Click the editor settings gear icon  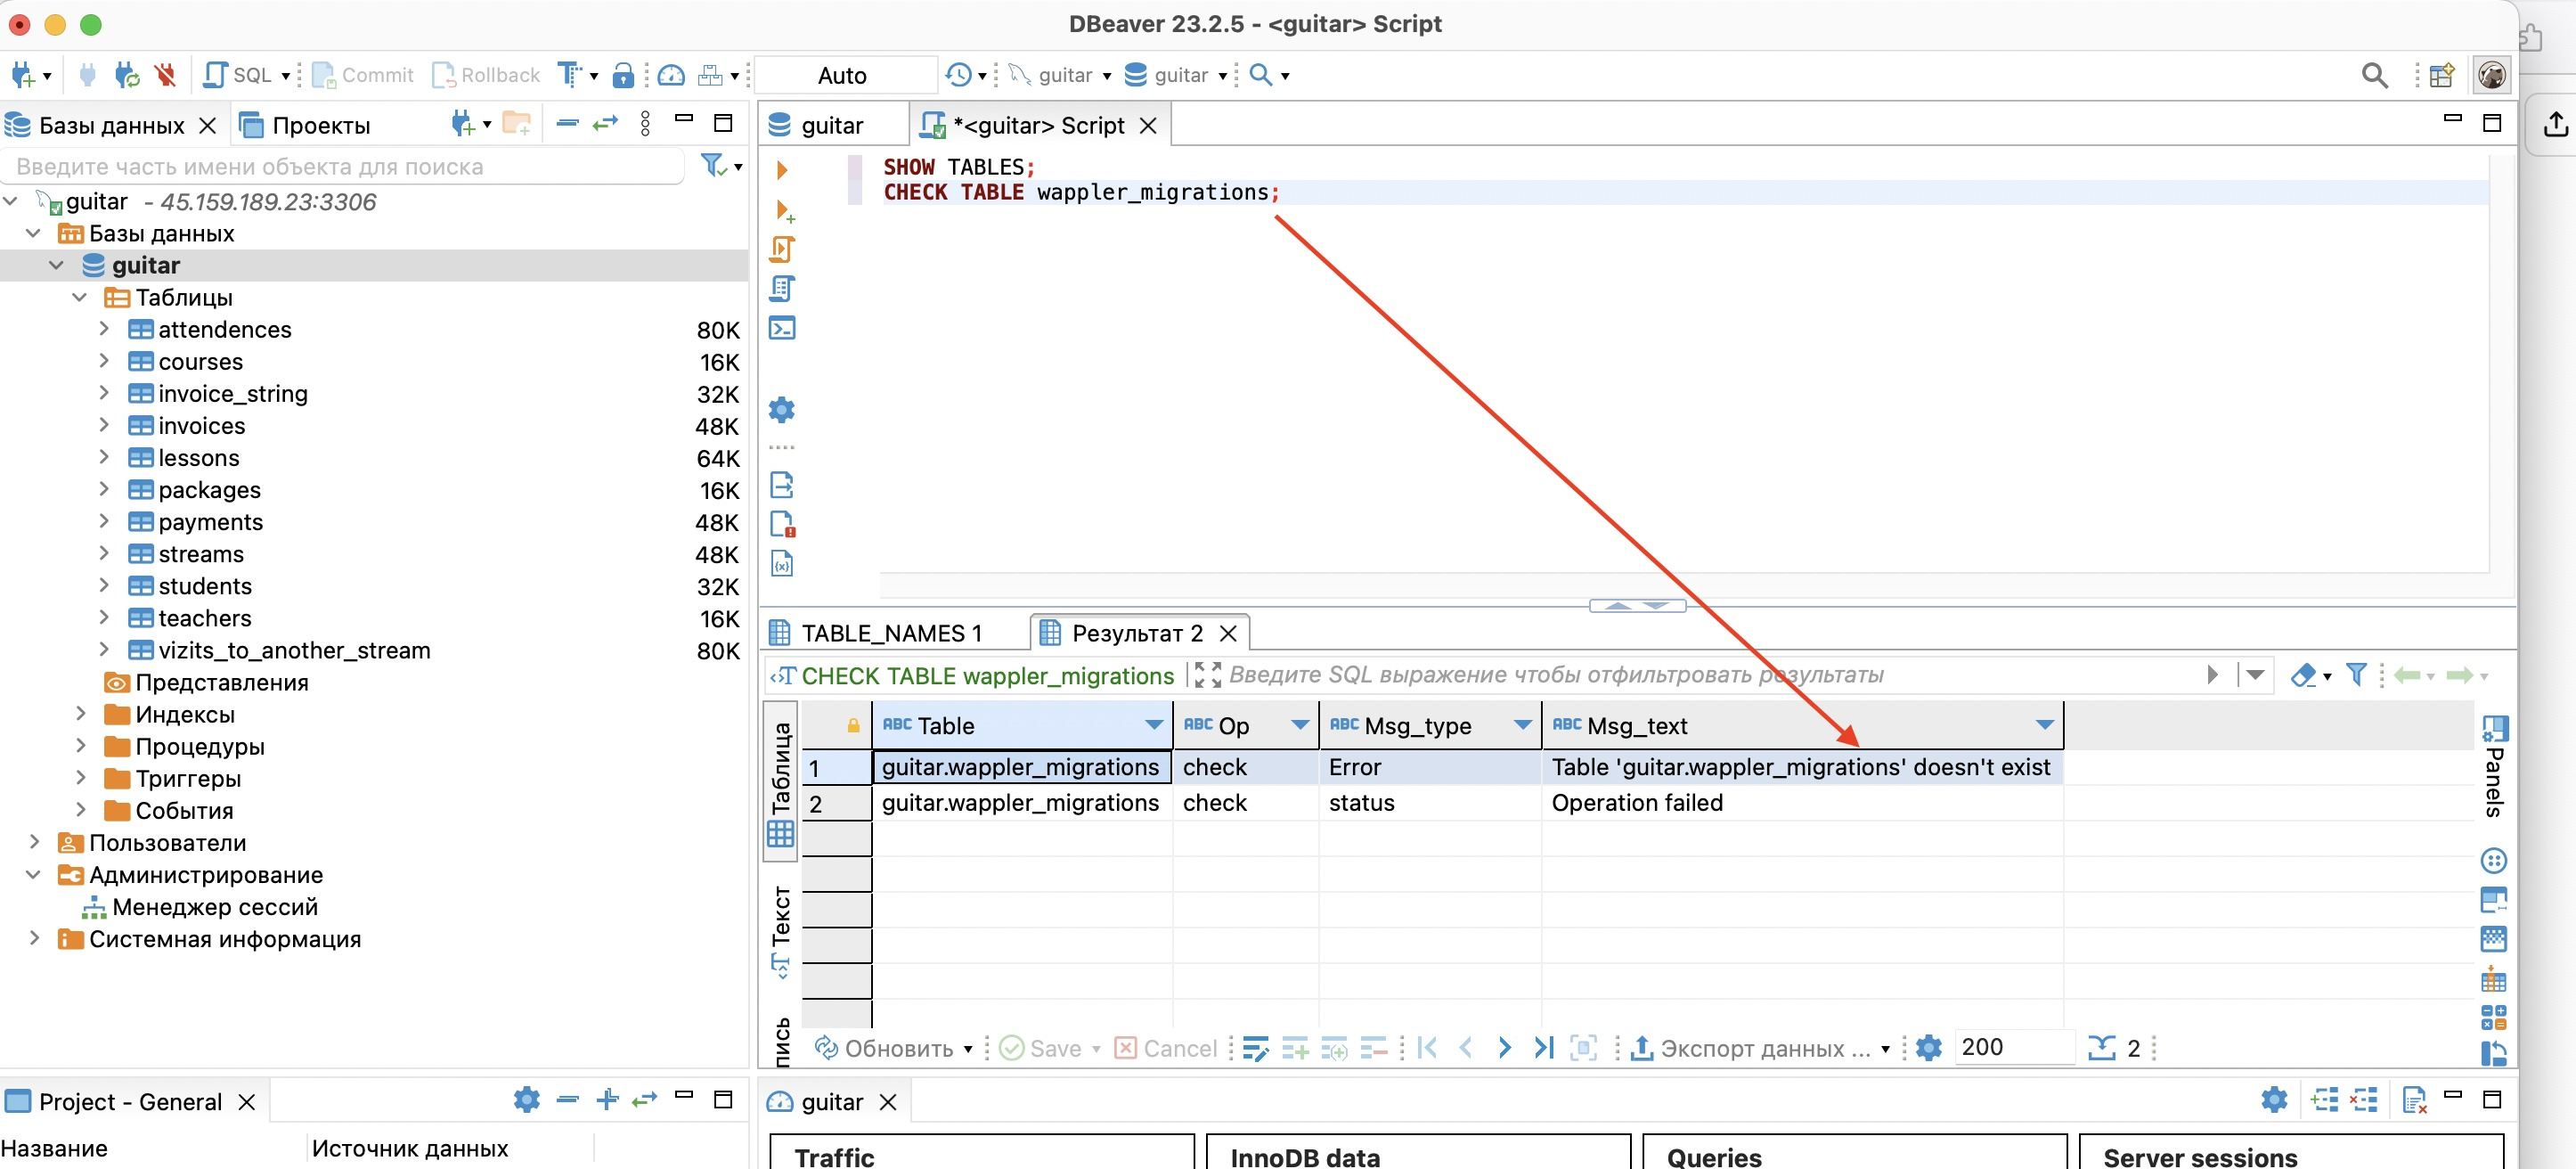coord(782,409)
